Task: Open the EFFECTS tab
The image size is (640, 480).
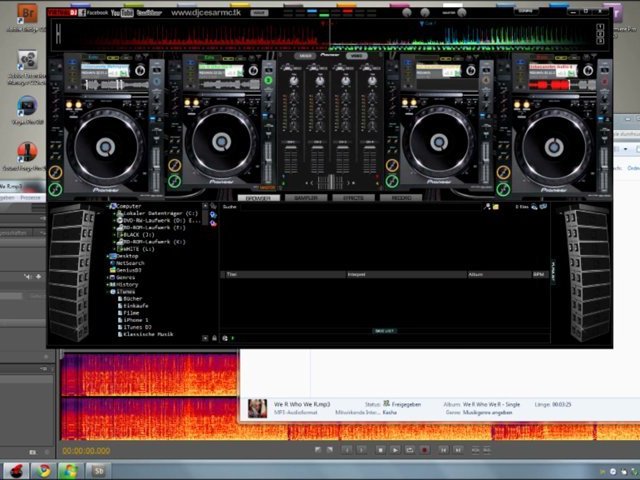Action: 353,198
